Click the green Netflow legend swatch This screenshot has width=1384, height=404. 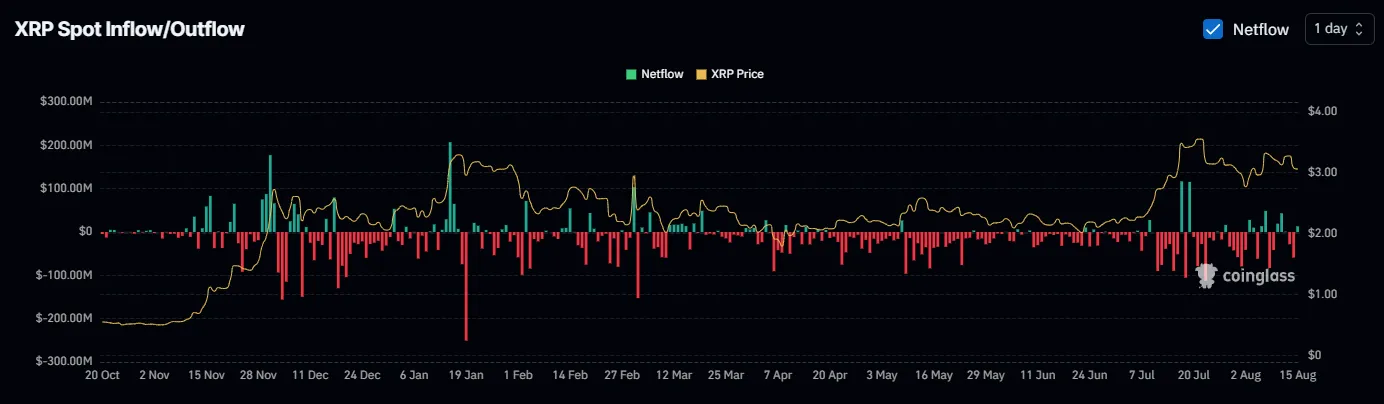[631, 74]
